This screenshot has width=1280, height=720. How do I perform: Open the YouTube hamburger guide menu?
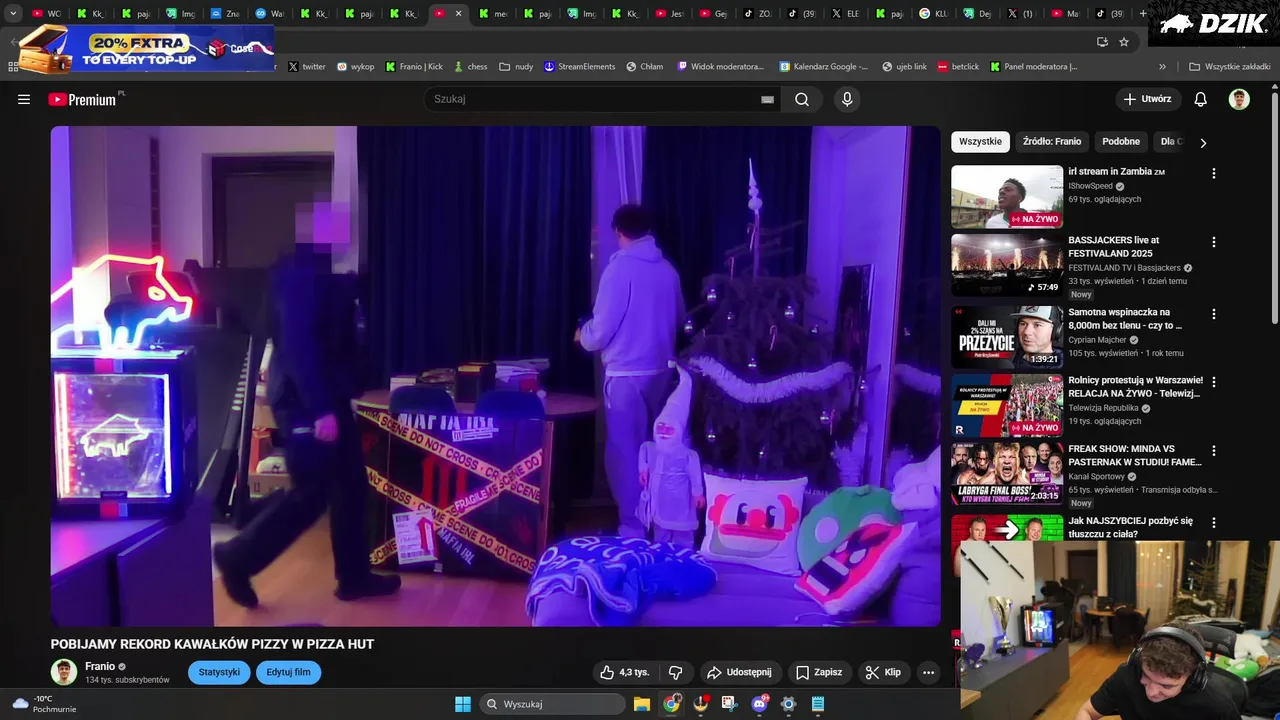[x=24, y=99]
